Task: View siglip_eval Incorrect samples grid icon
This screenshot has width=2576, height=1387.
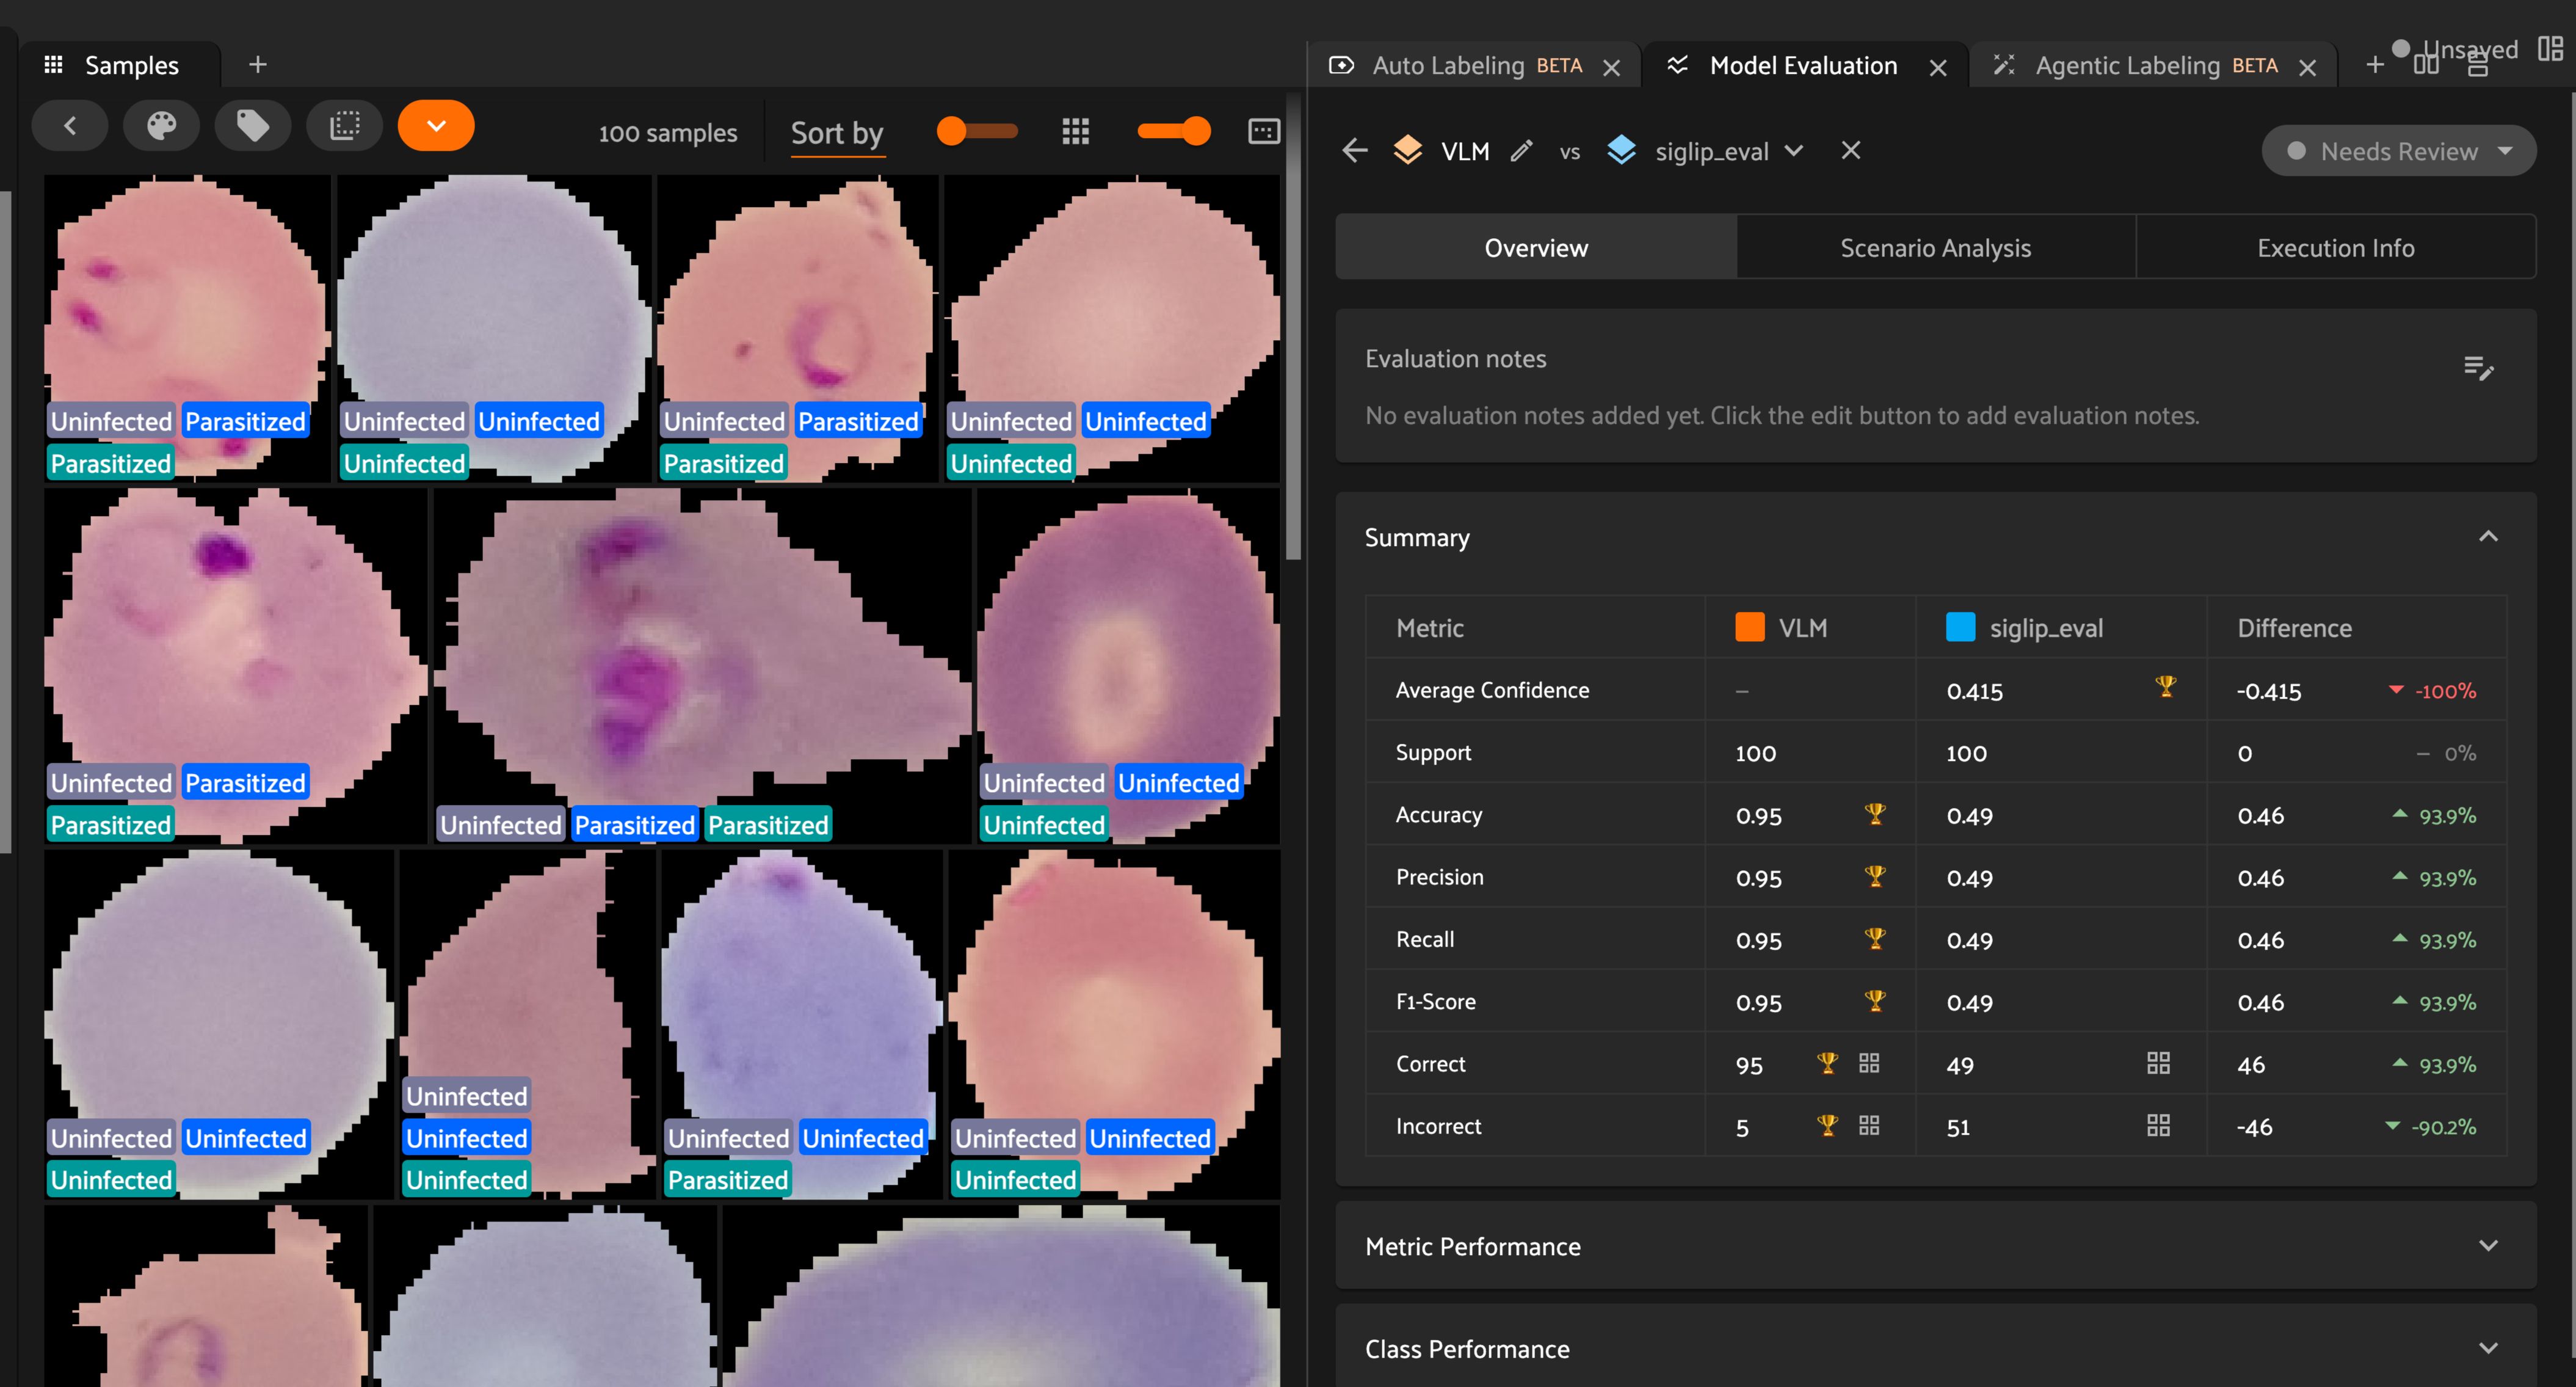Action: click(x=2158, y=1126)
